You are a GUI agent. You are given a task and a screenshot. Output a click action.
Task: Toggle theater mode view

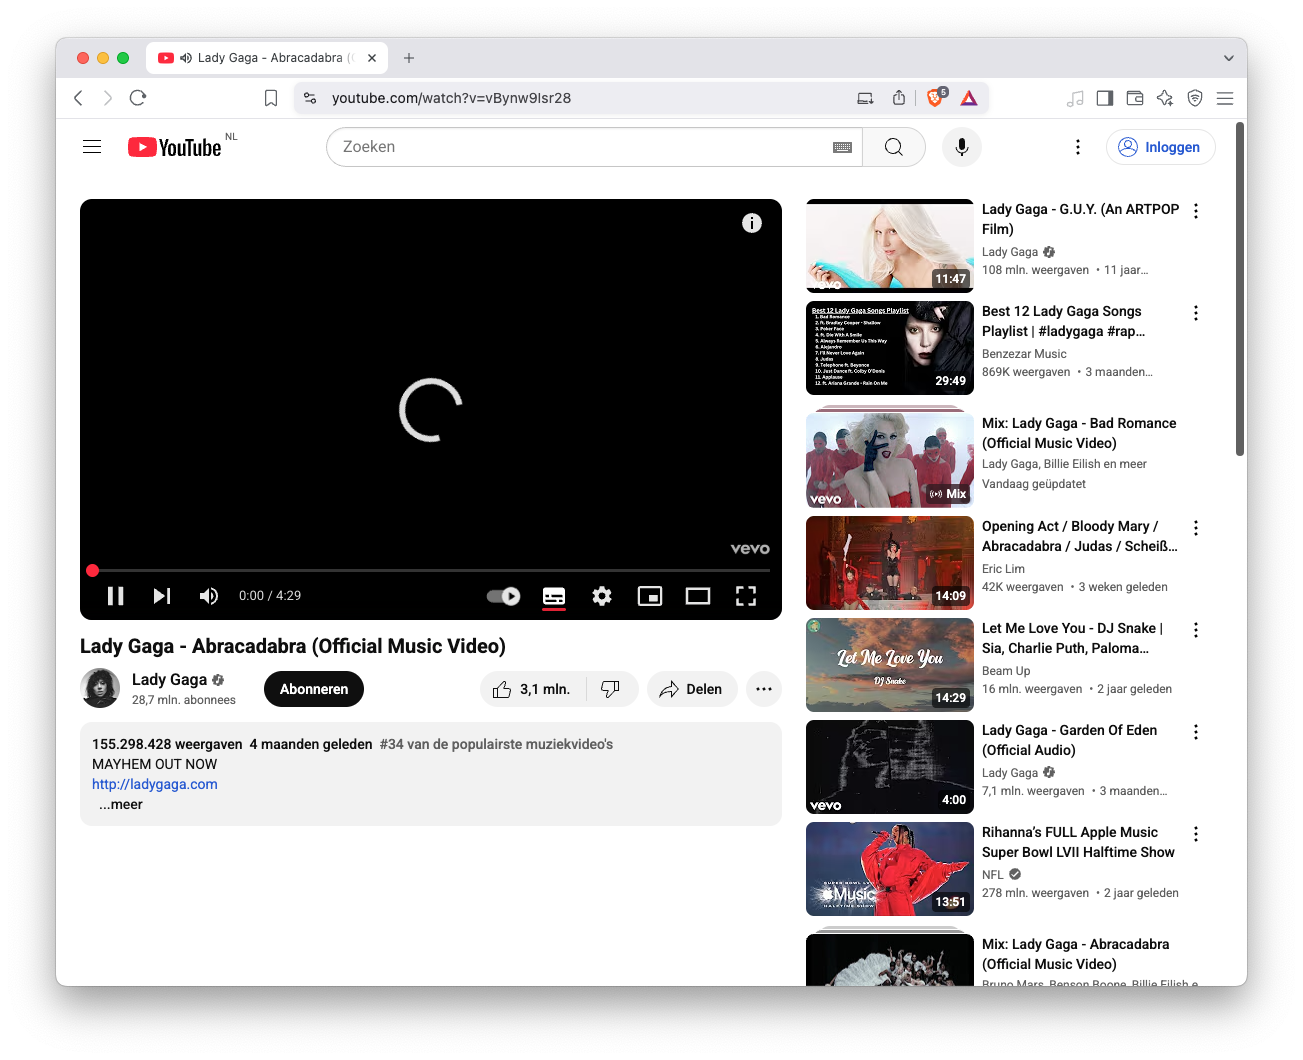(x=698, y=596)
